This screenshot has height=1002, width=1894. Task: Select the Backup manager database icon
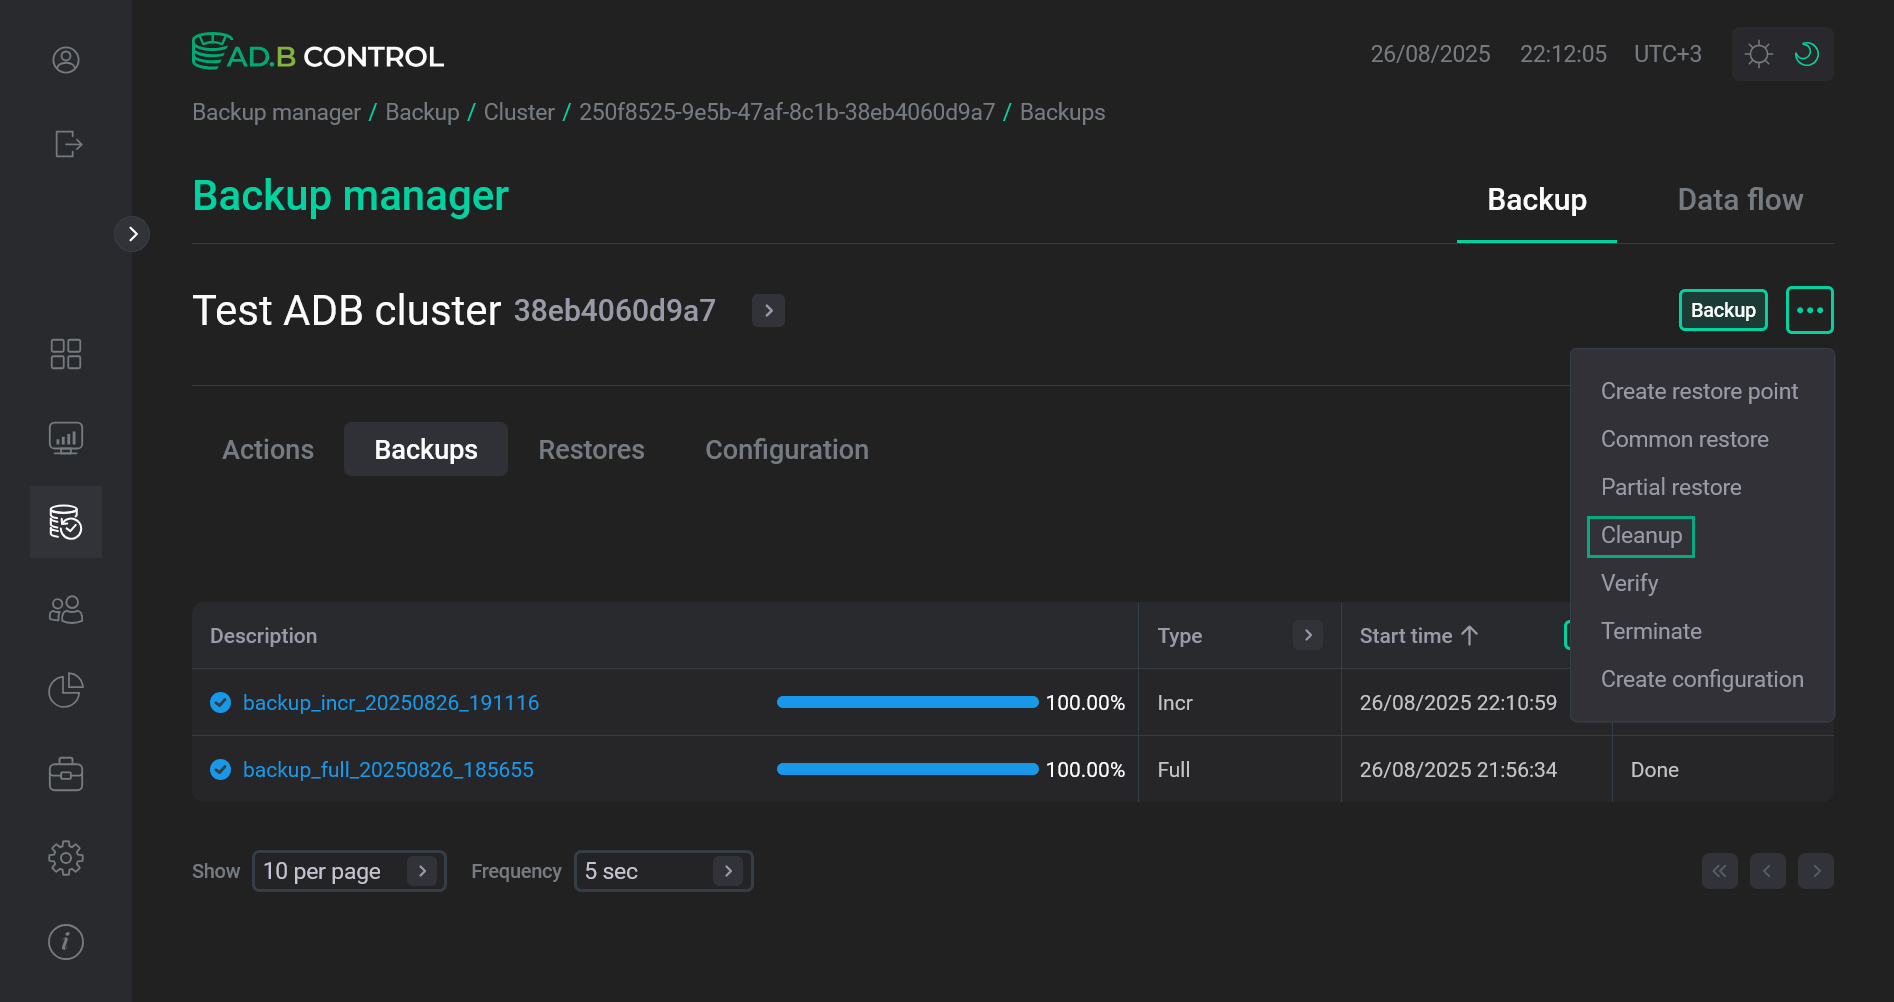(66, 522)
